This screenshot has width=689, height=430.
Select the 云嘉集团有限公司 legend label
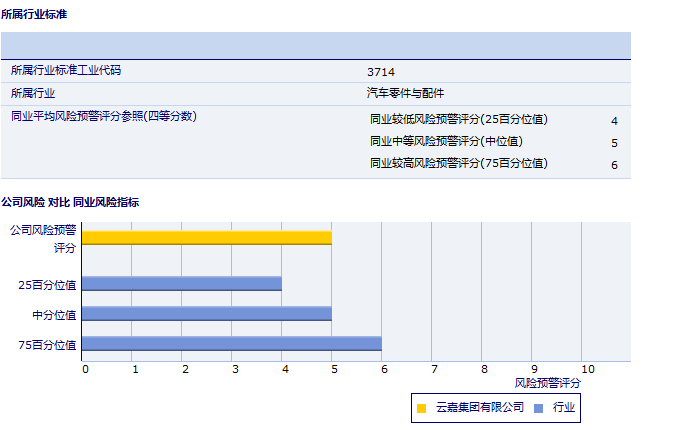478,408
